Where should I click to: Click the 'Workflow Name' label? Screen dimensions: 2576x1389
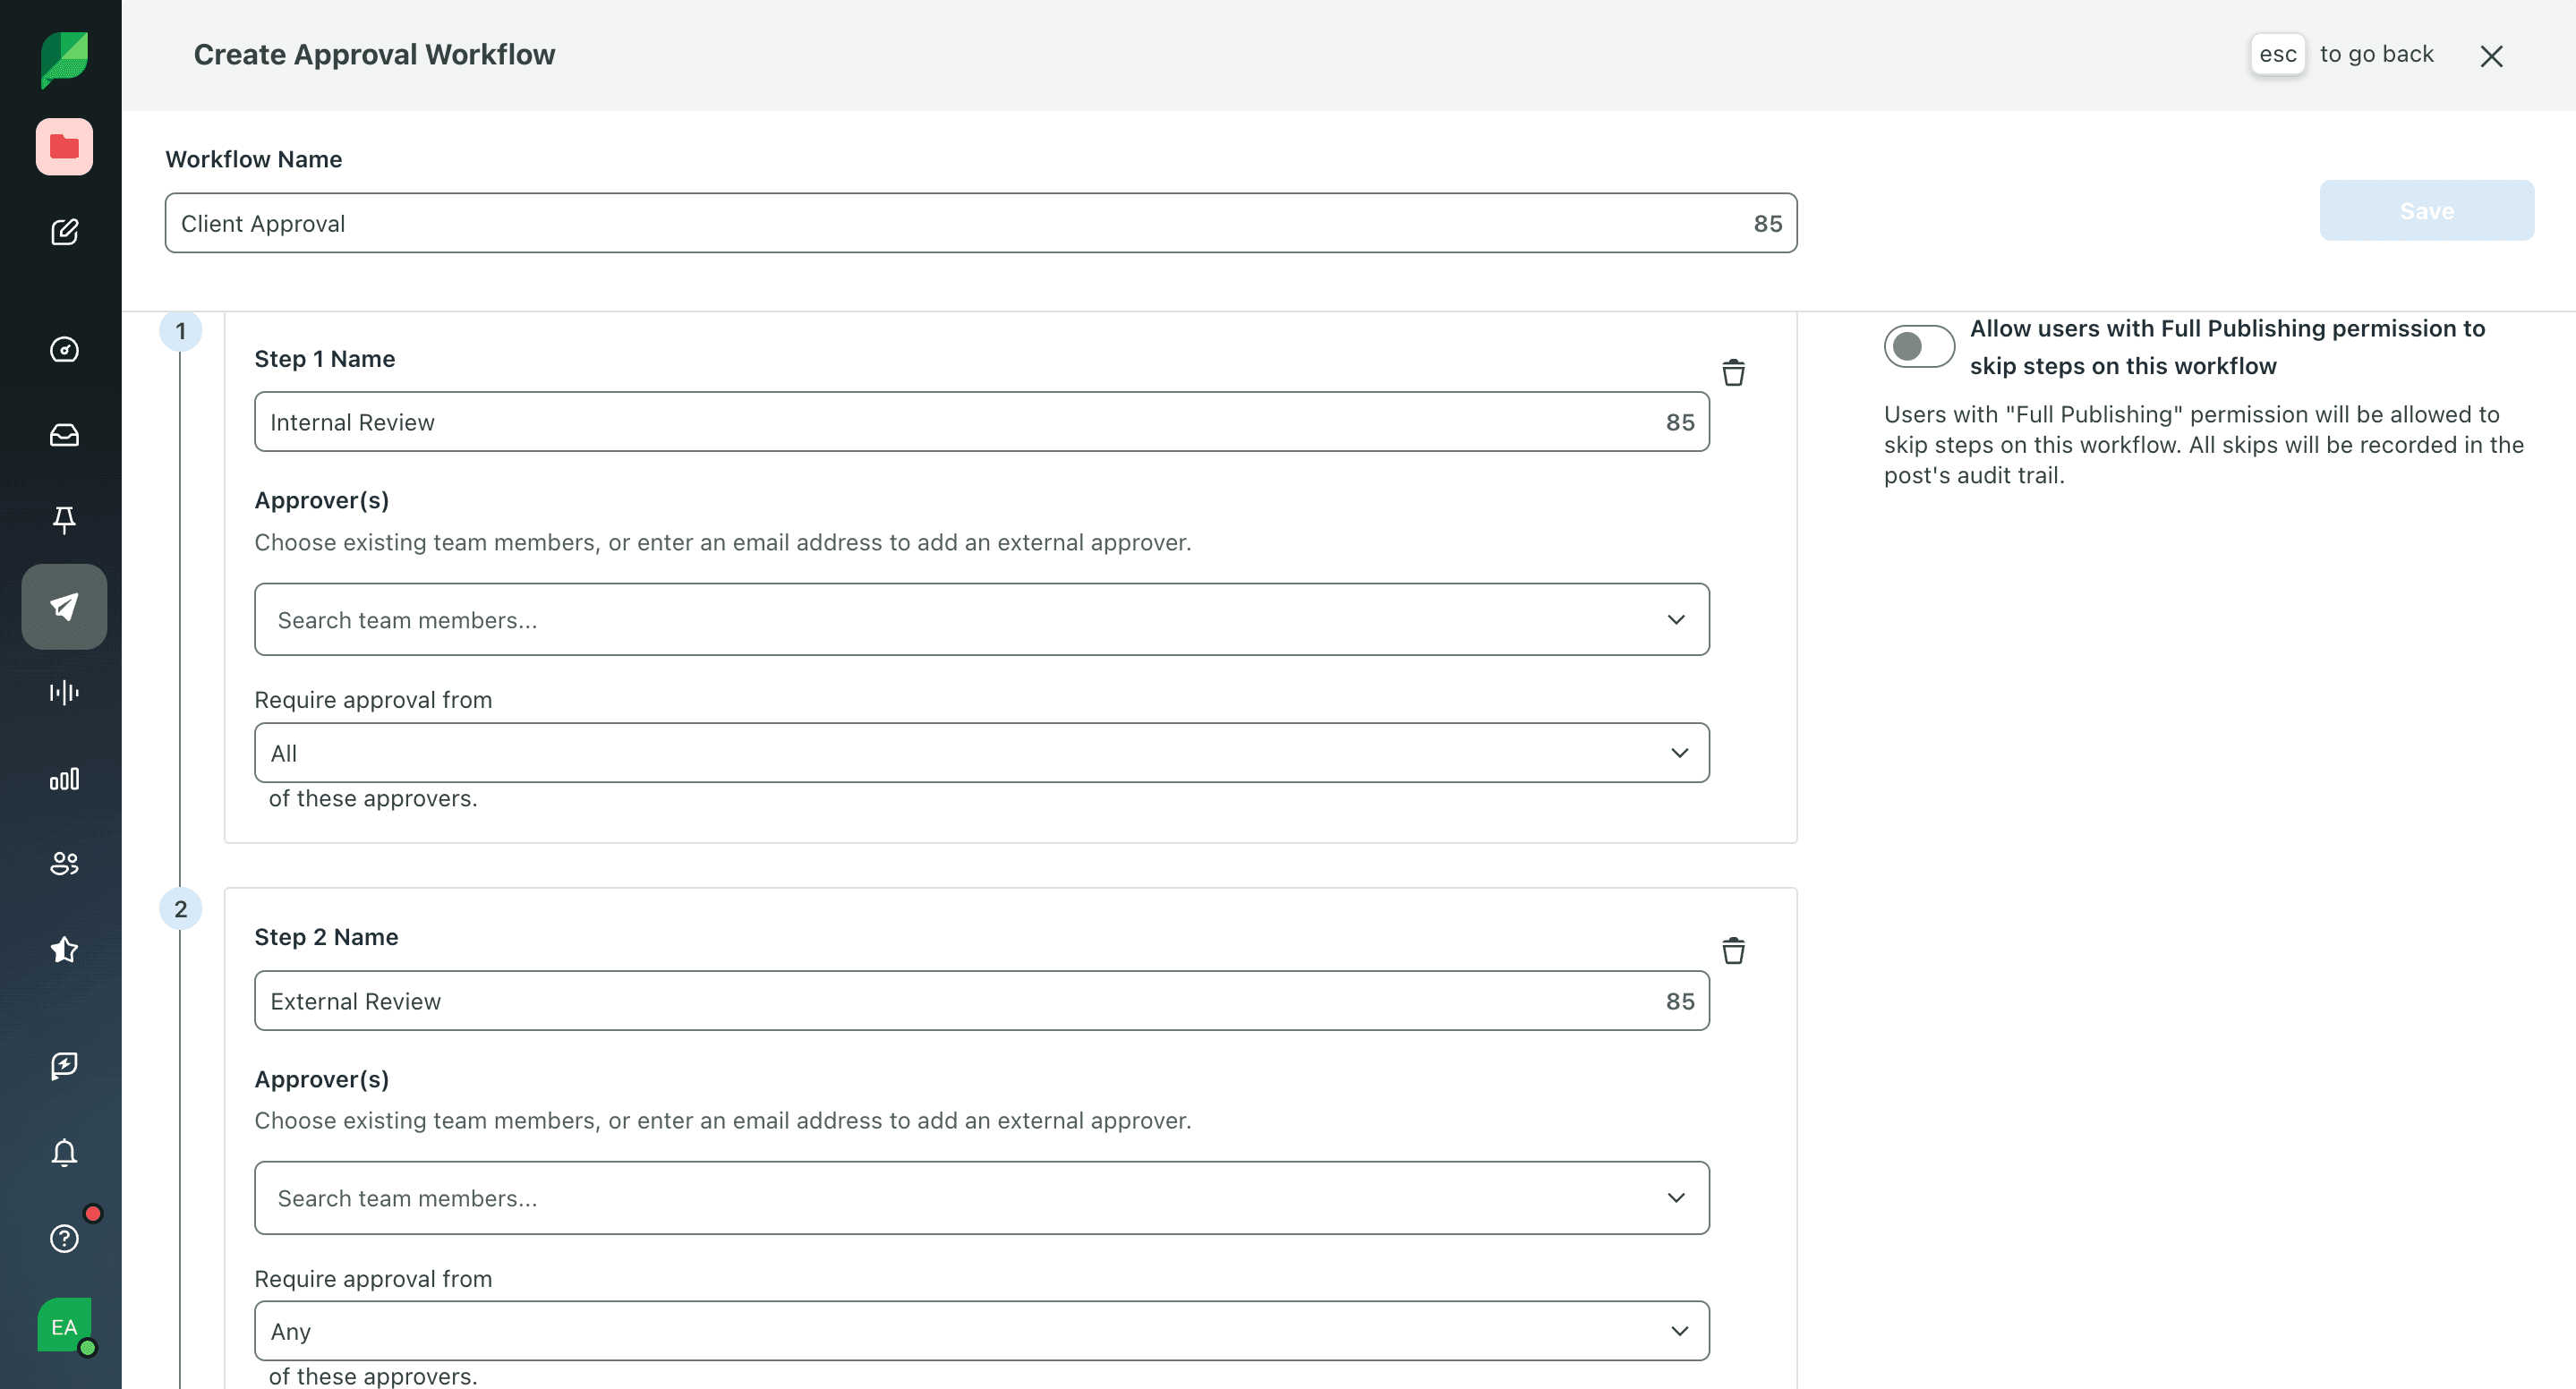tap(254, 159)
